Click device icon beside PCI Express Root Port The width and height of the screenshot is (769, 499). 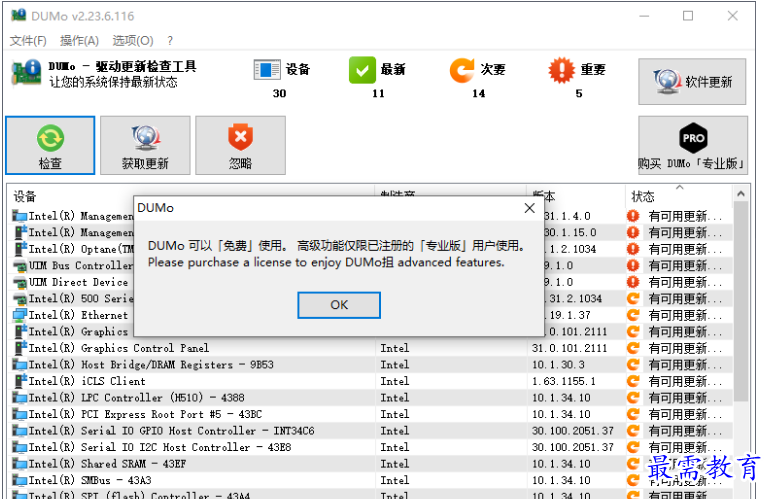[x=20, y=415]
